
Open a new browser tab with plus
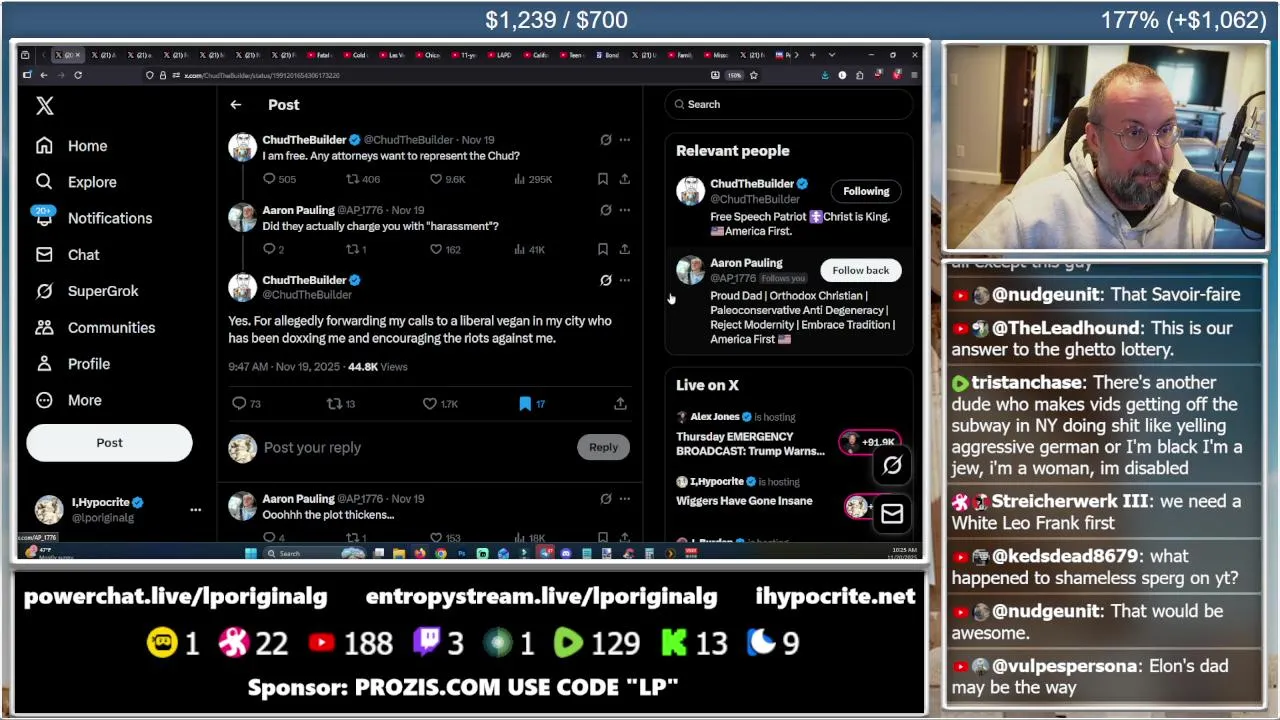[x=812, y=55]
